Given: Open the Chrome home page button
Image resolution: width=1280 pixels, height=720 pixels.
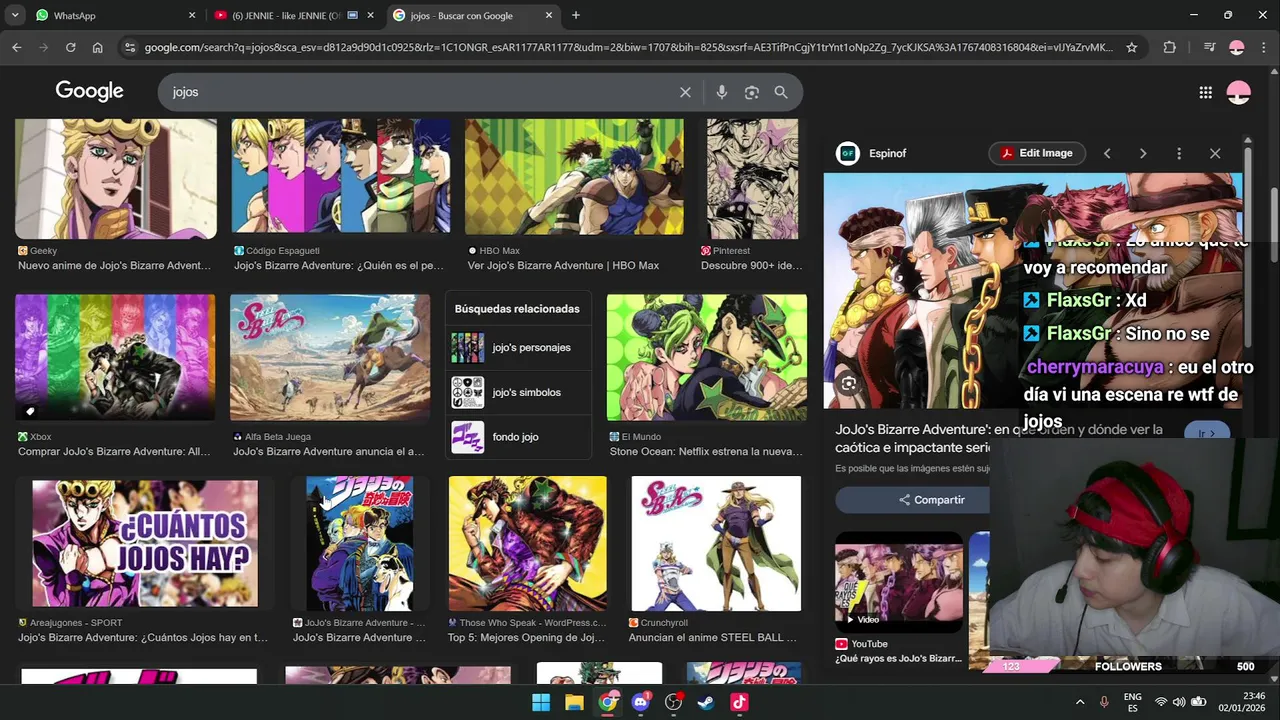Looking at the screenshot, I should [x=97, y=47].
